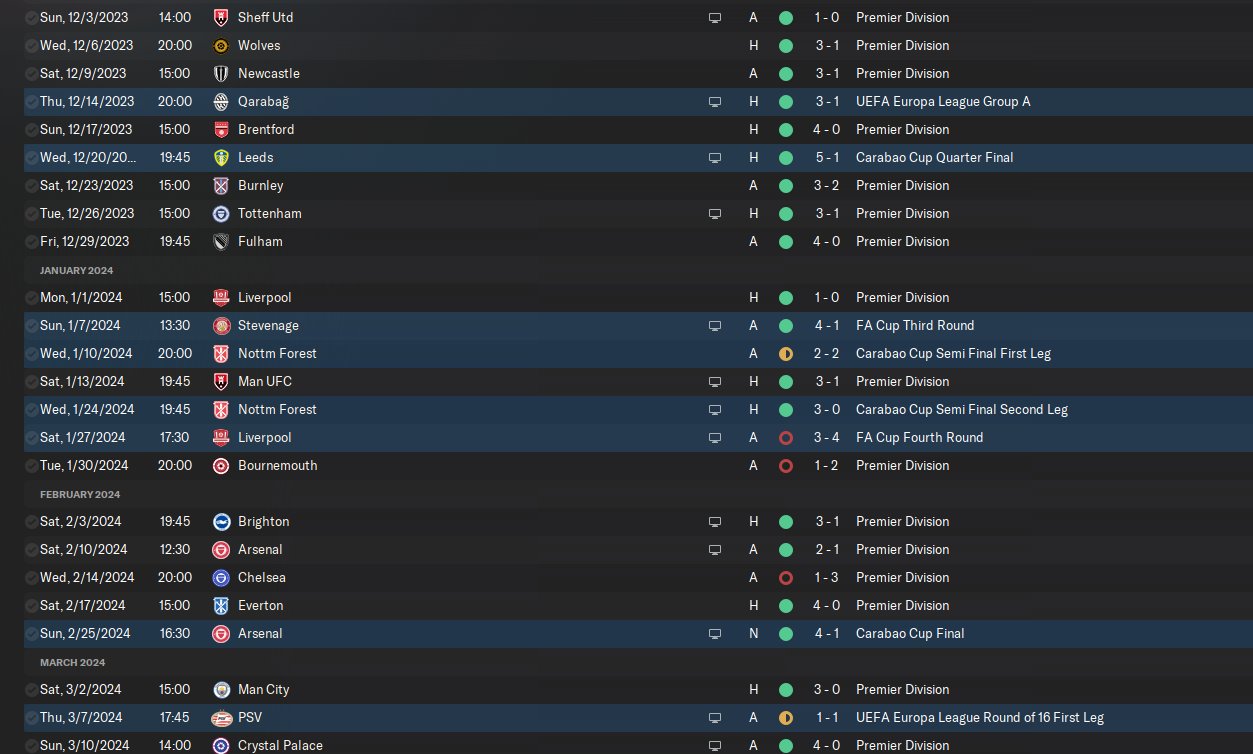Click the Tottenham club crest icon

221,213
